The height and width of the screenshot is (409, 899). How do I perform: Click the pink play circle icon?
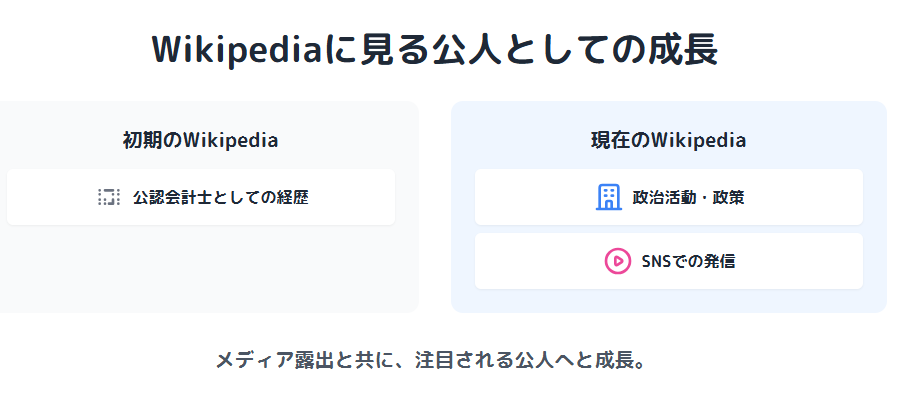click(x=617, y=261)
